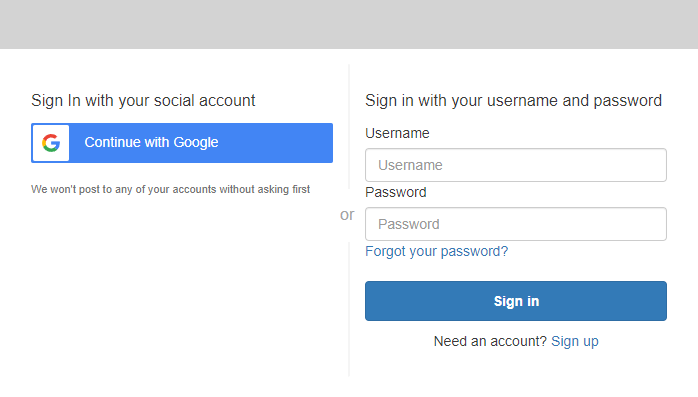The image size is (698, 397).
Task: Click the vertical divider above "or"
Action: click(349, 126)
